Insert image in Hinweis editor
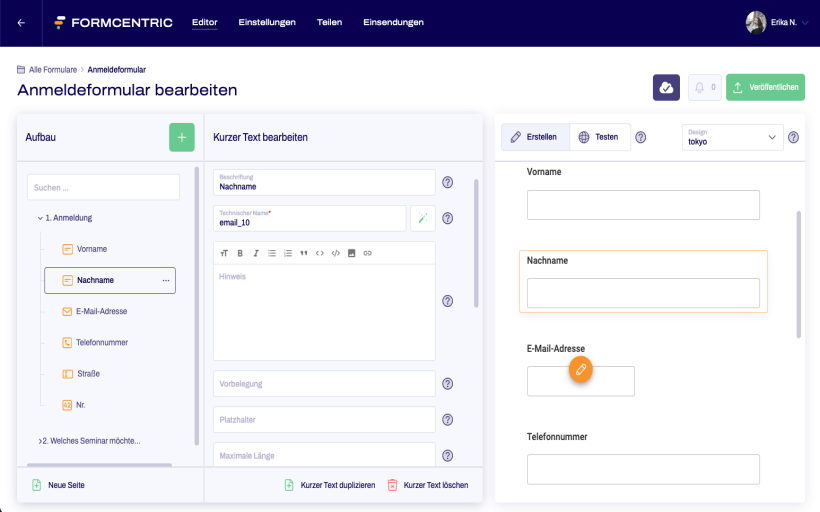Image resolution: width=820 pixels, height=512 pixels. click(351, 253)
